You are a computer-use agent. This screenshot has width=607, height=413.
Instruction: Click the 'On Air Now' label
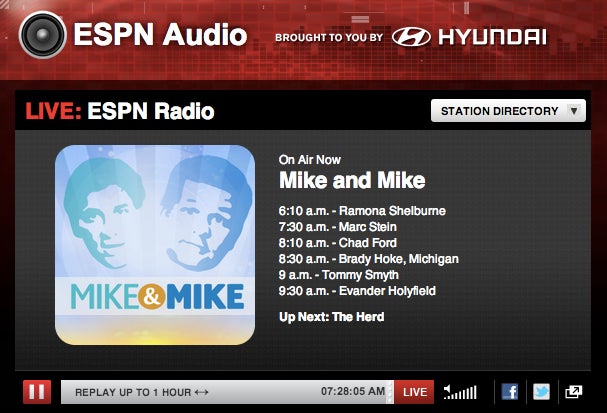(x=310, y=160)
